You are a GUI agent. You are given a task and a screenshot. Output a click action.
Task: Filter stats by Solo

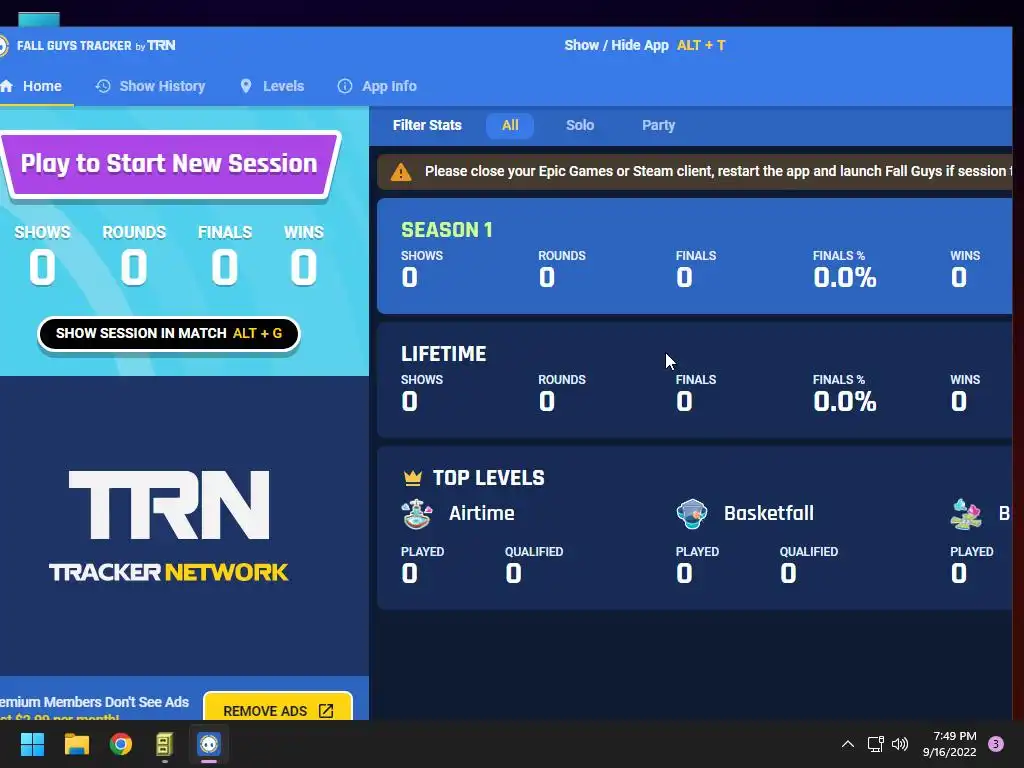(580, 125)
